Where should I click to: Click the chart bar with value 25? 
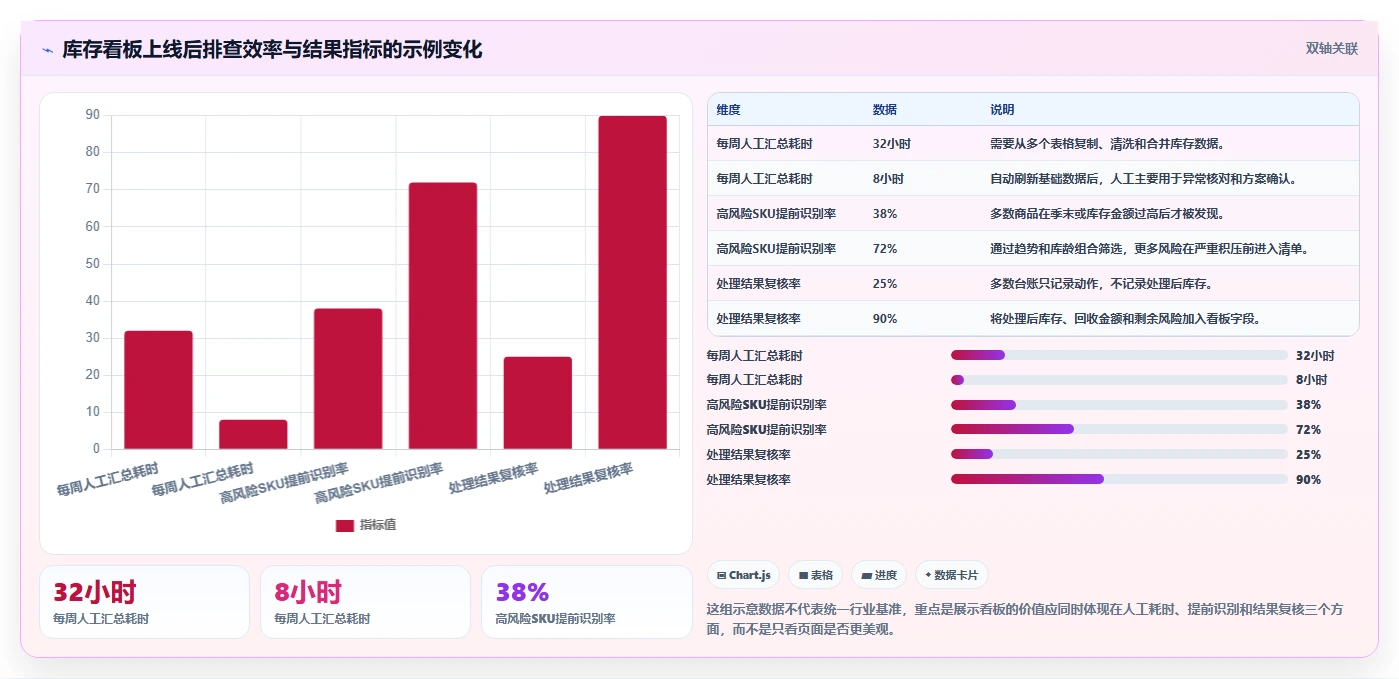(x=538, y=403)
